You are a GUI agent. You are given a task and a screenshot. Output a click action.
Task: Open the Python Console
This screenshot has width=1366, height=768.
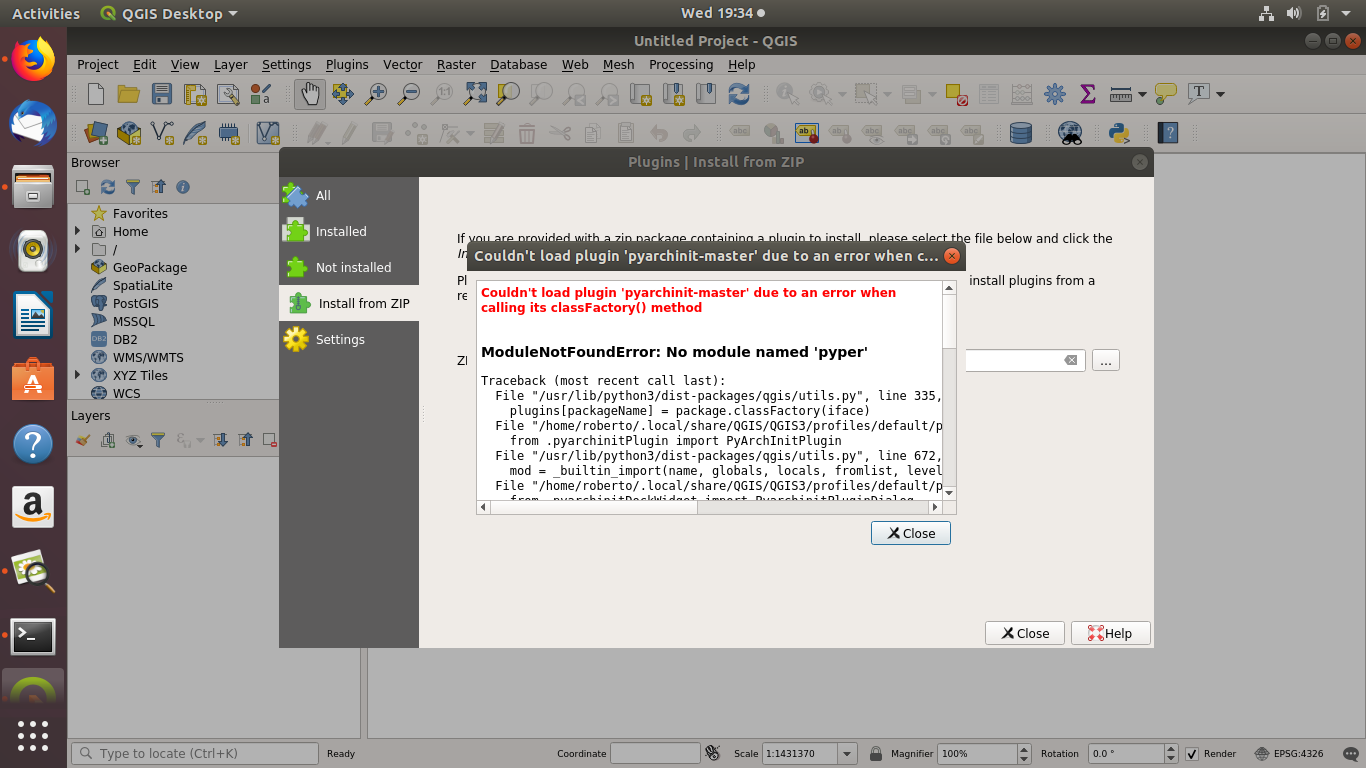[1121, 132]
